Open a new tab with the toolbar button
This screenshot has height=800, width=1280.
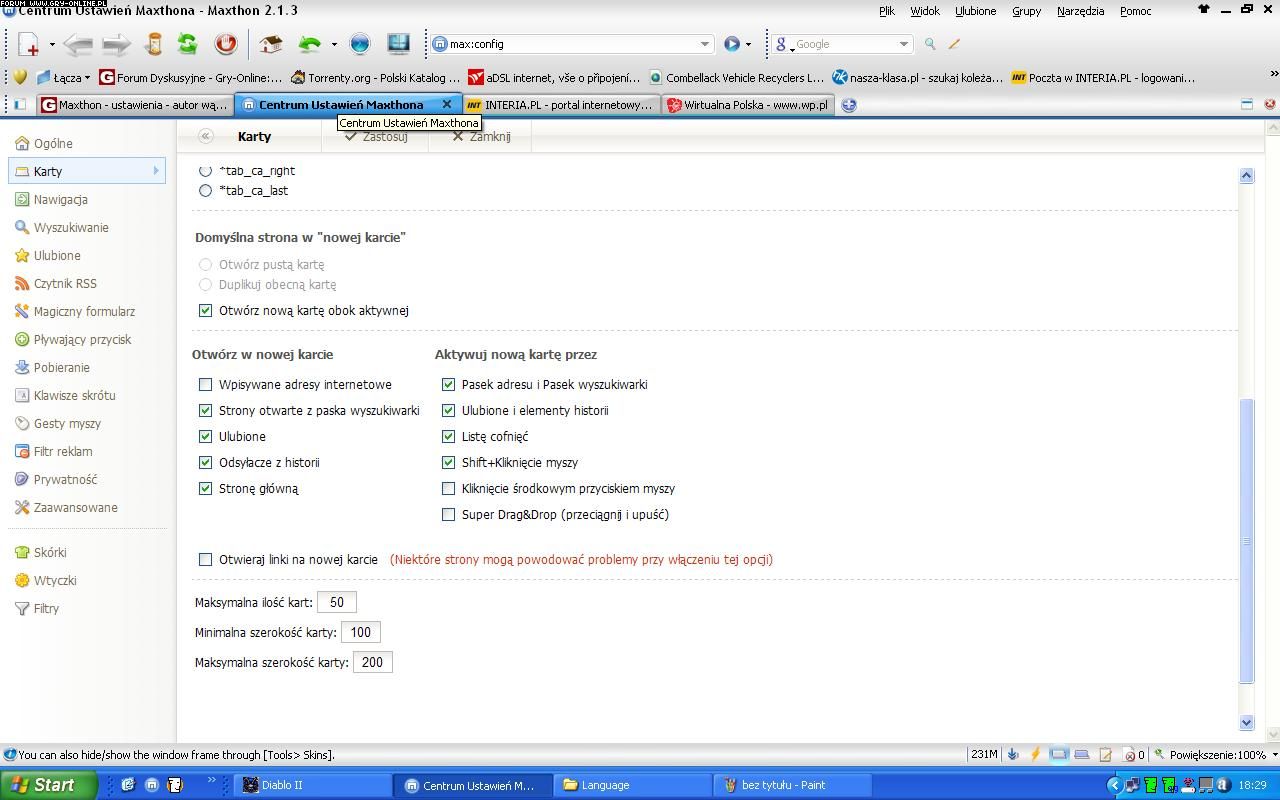(x=29, y=44)
